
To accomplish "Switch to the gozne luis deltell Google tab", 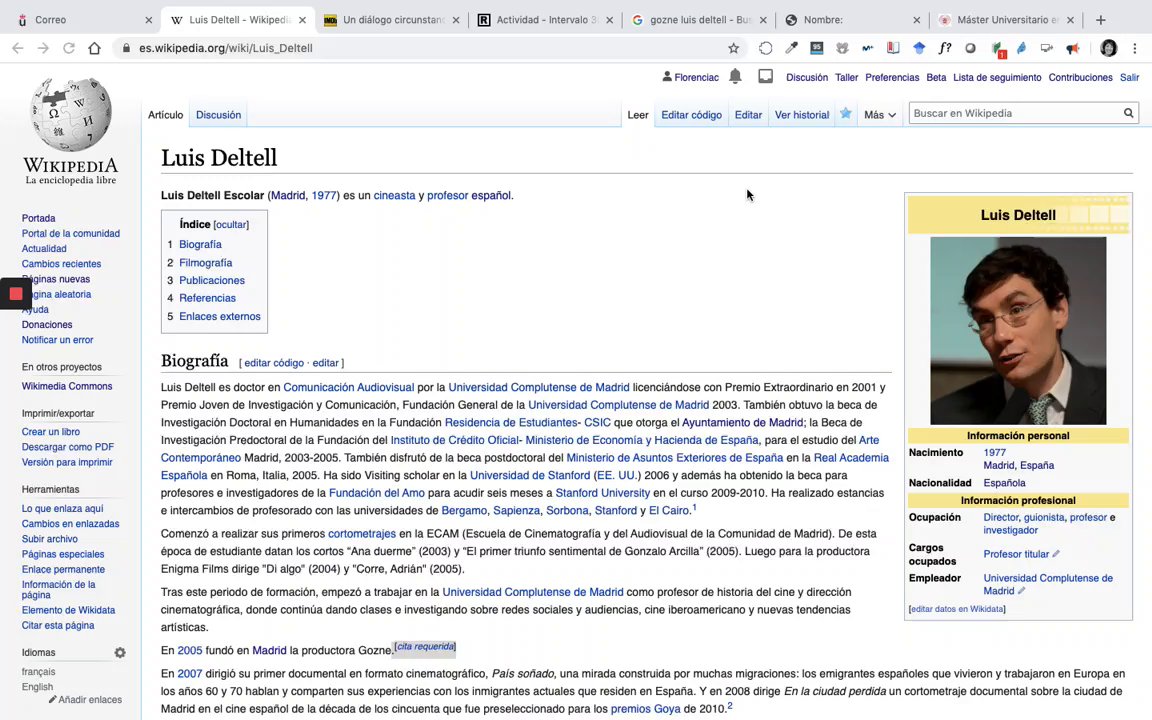I will (x=699, y=20).
